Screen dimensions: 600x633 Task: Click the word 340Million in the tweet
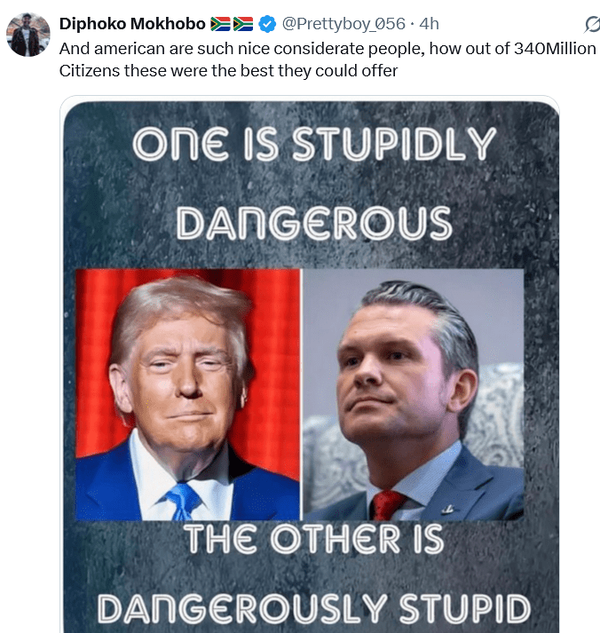555,48
